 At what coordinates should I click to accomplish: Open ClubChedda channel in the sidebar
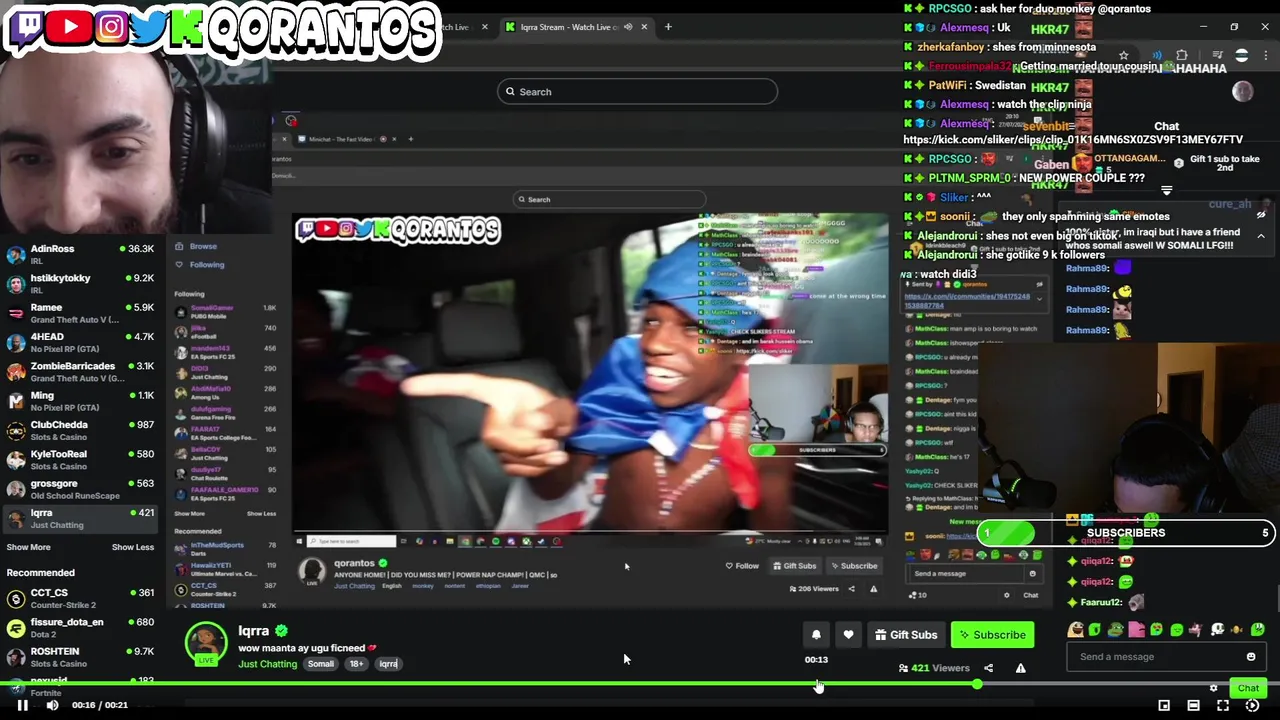82,430
